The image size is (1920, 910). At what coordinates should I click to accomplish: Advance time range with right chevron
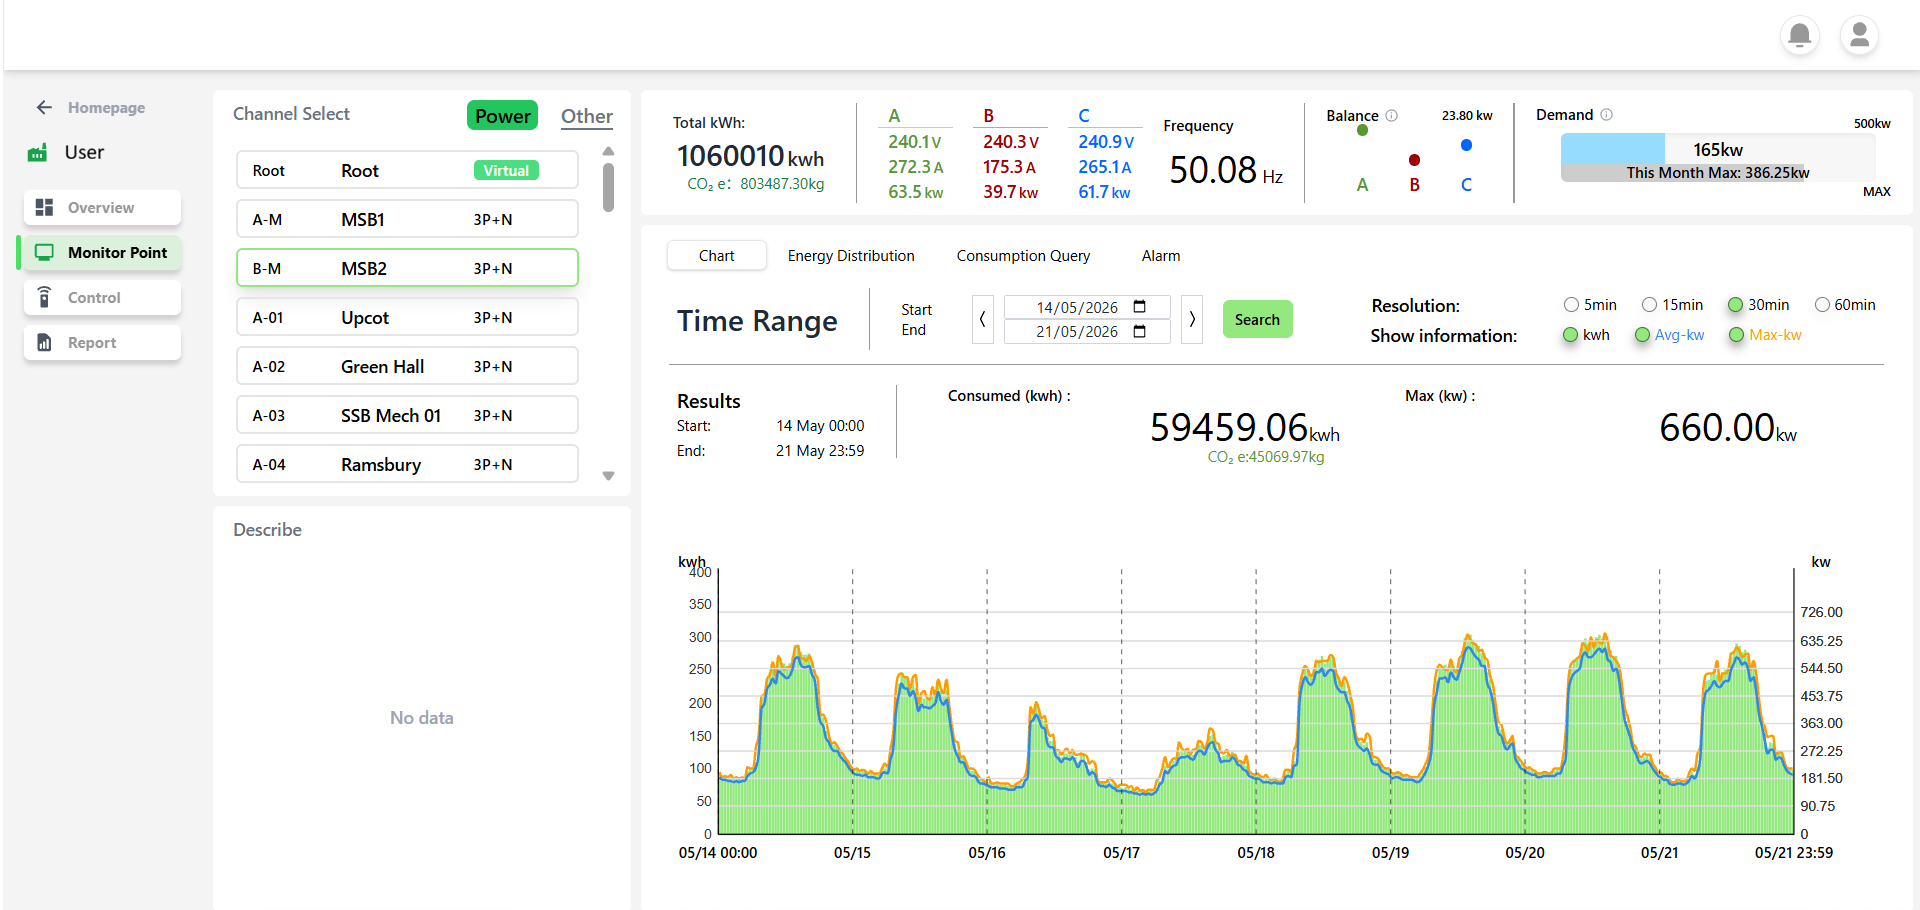pyautogui.click(x=1192, y=319)
